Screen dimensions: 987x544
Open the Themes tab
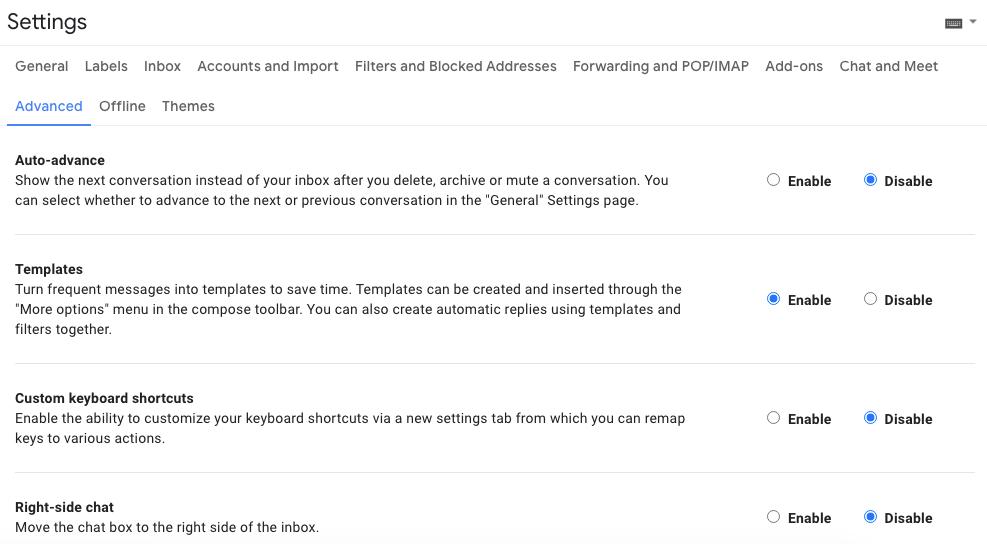[188, 106]
